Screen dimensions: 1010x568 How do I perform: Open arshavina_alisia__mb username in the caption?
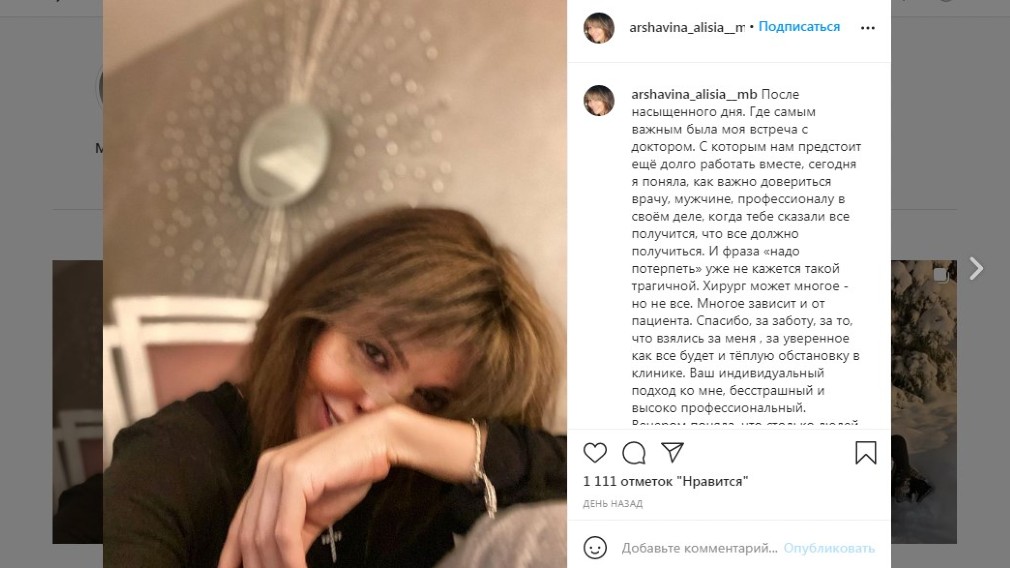[694, 94]
